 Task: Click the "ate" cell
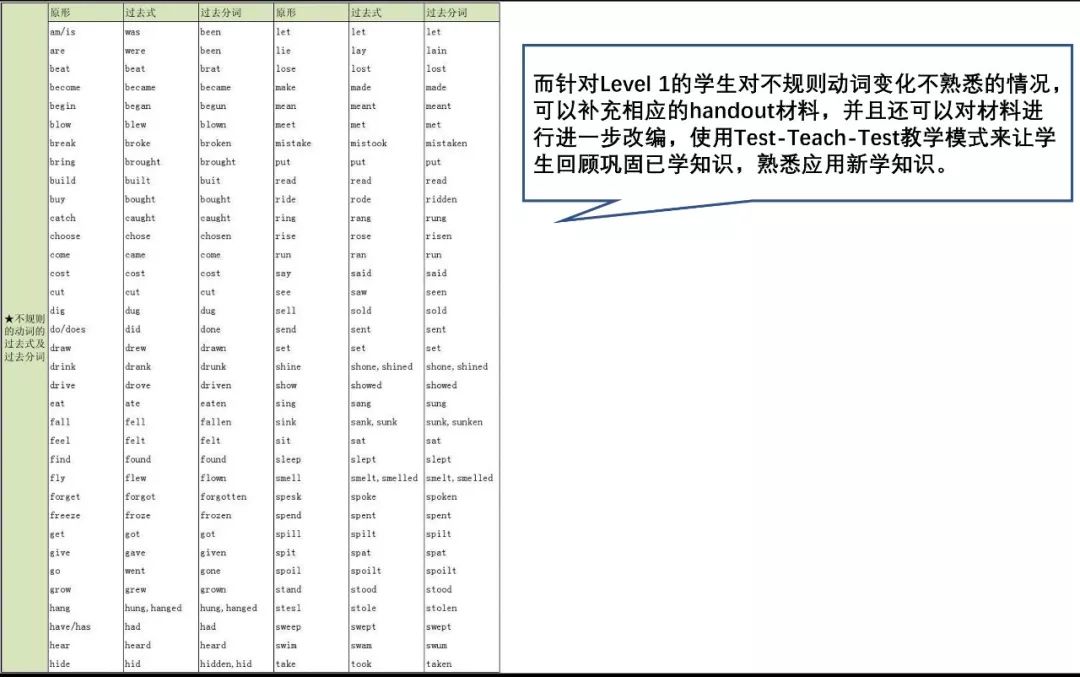pyautogui.click(x=132, y=404)
